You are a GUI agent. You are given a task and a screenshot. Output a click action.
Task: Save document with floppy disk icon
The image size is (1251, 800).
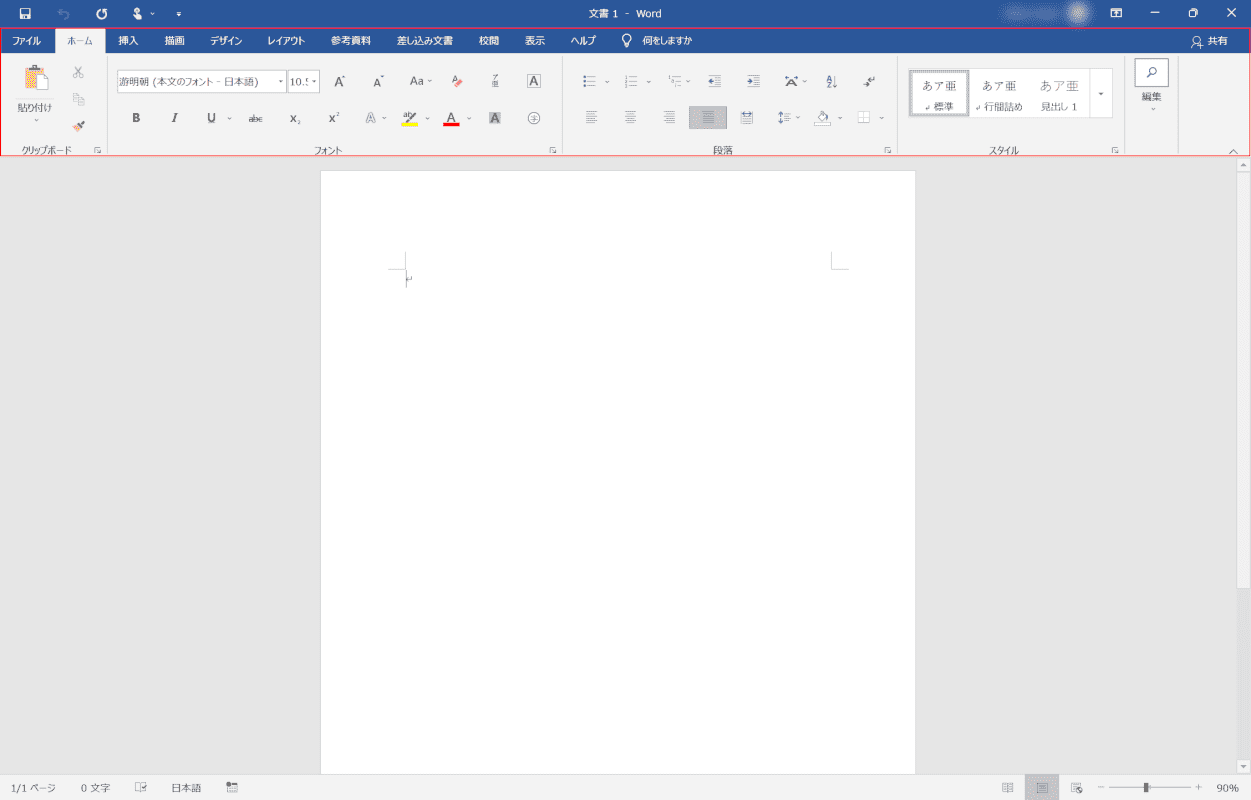coord(25,14)
